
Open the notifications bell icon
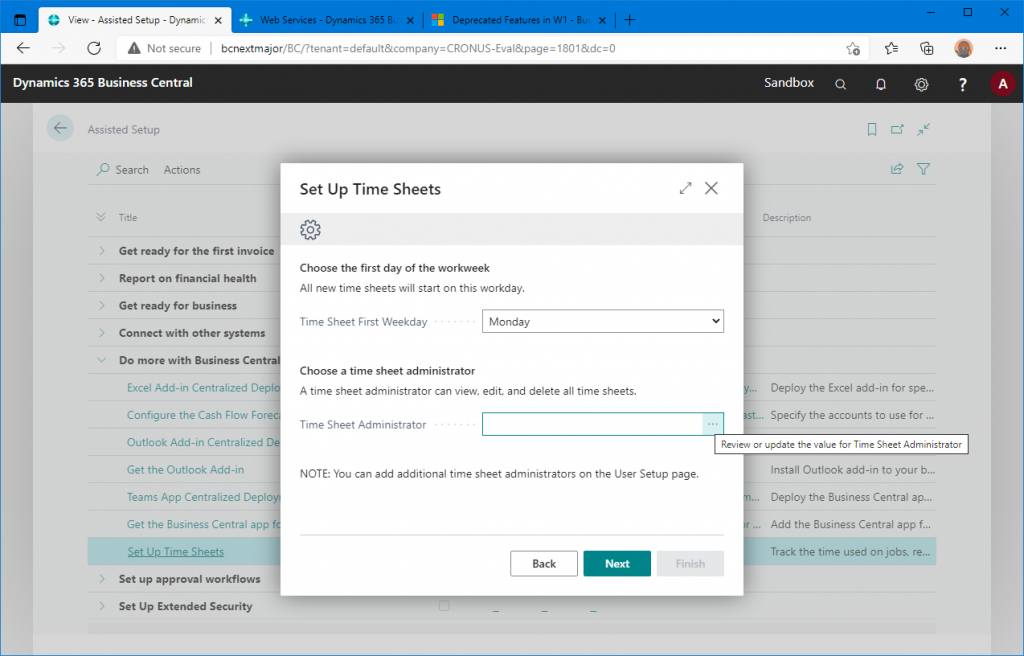[881, 84]
